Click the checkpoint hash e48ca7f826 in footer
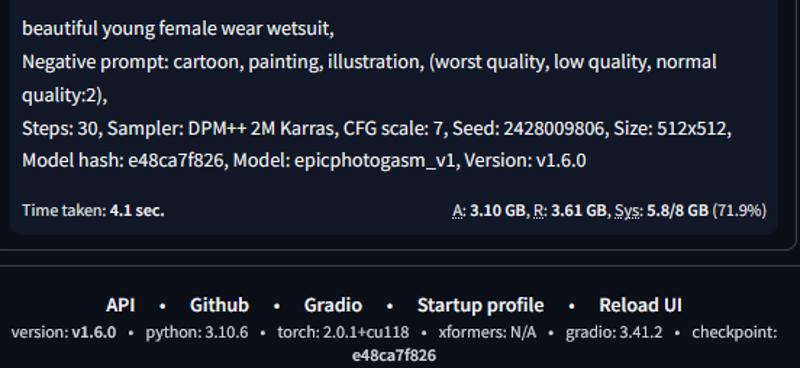Screen dimensions: 800x368 (x=394, y=355)
